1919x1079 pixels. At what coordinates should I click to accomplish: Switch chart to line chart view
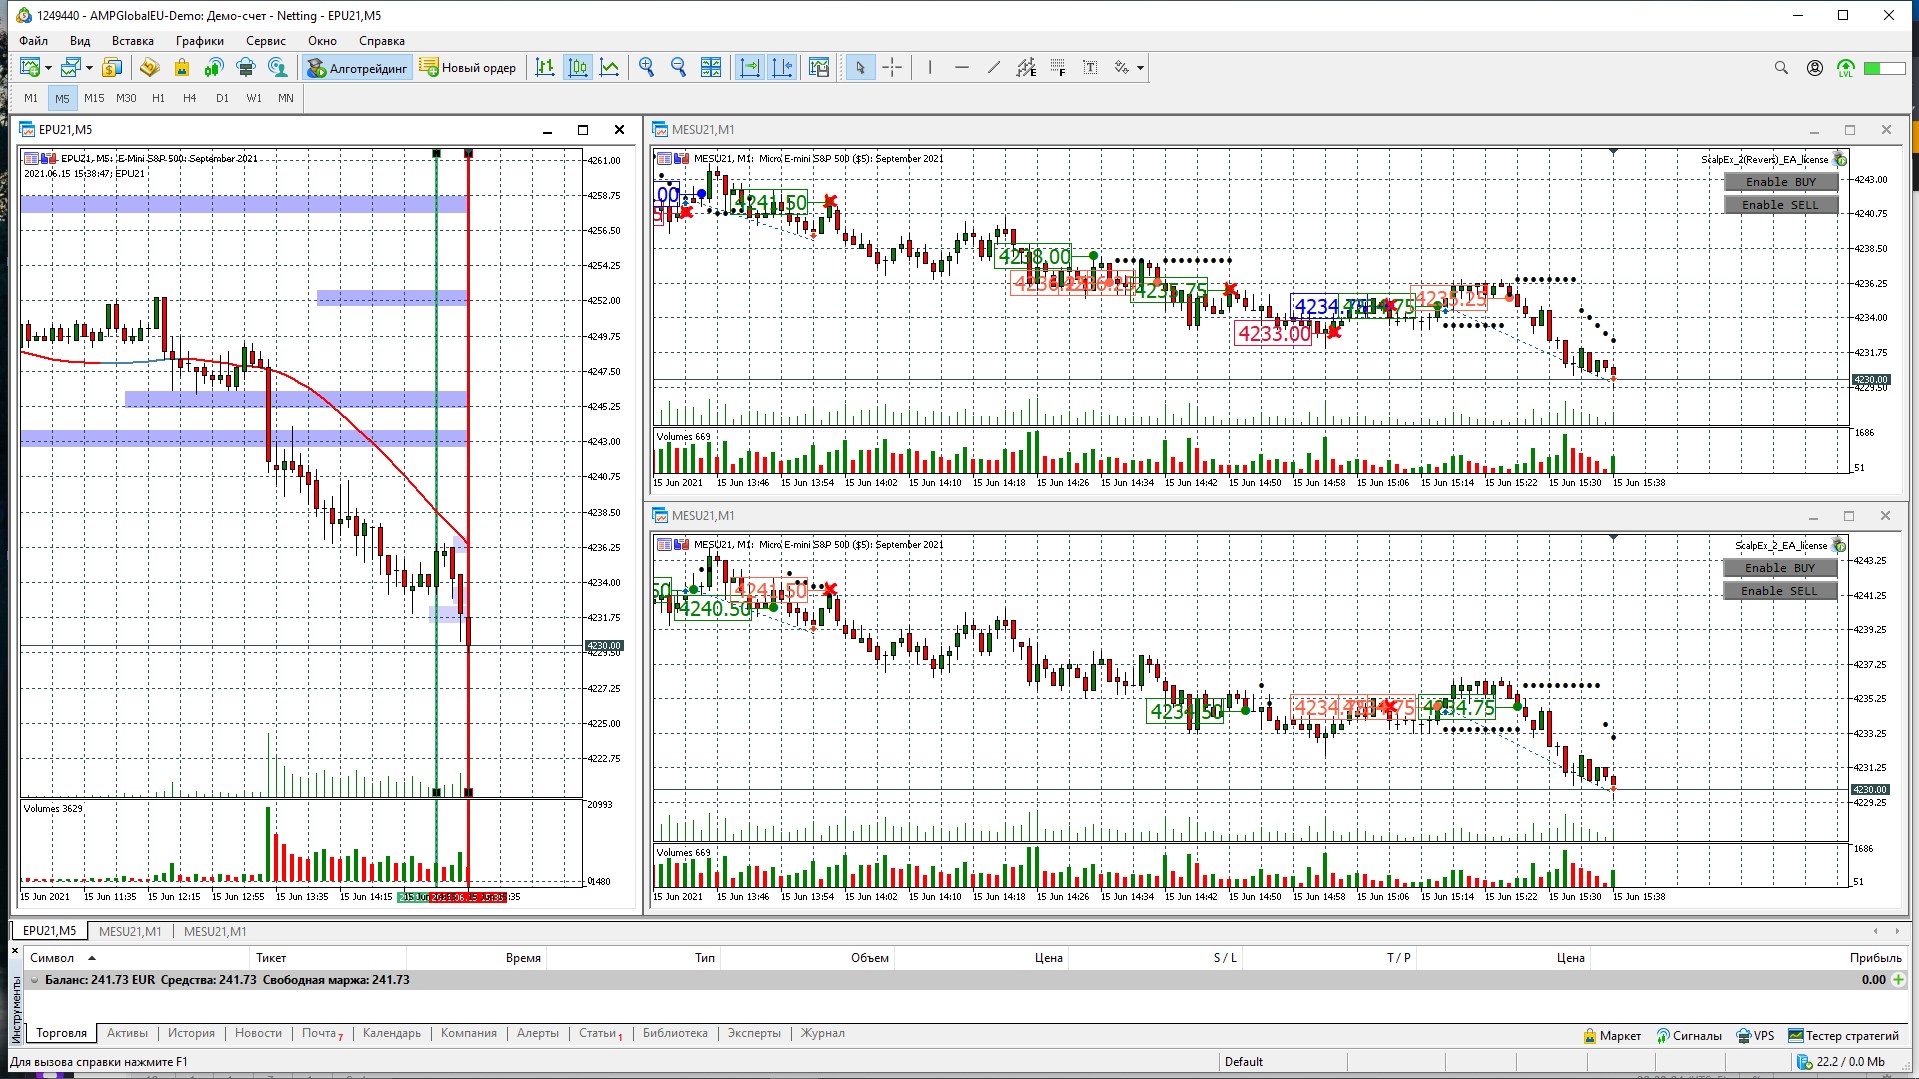[609, 68]
